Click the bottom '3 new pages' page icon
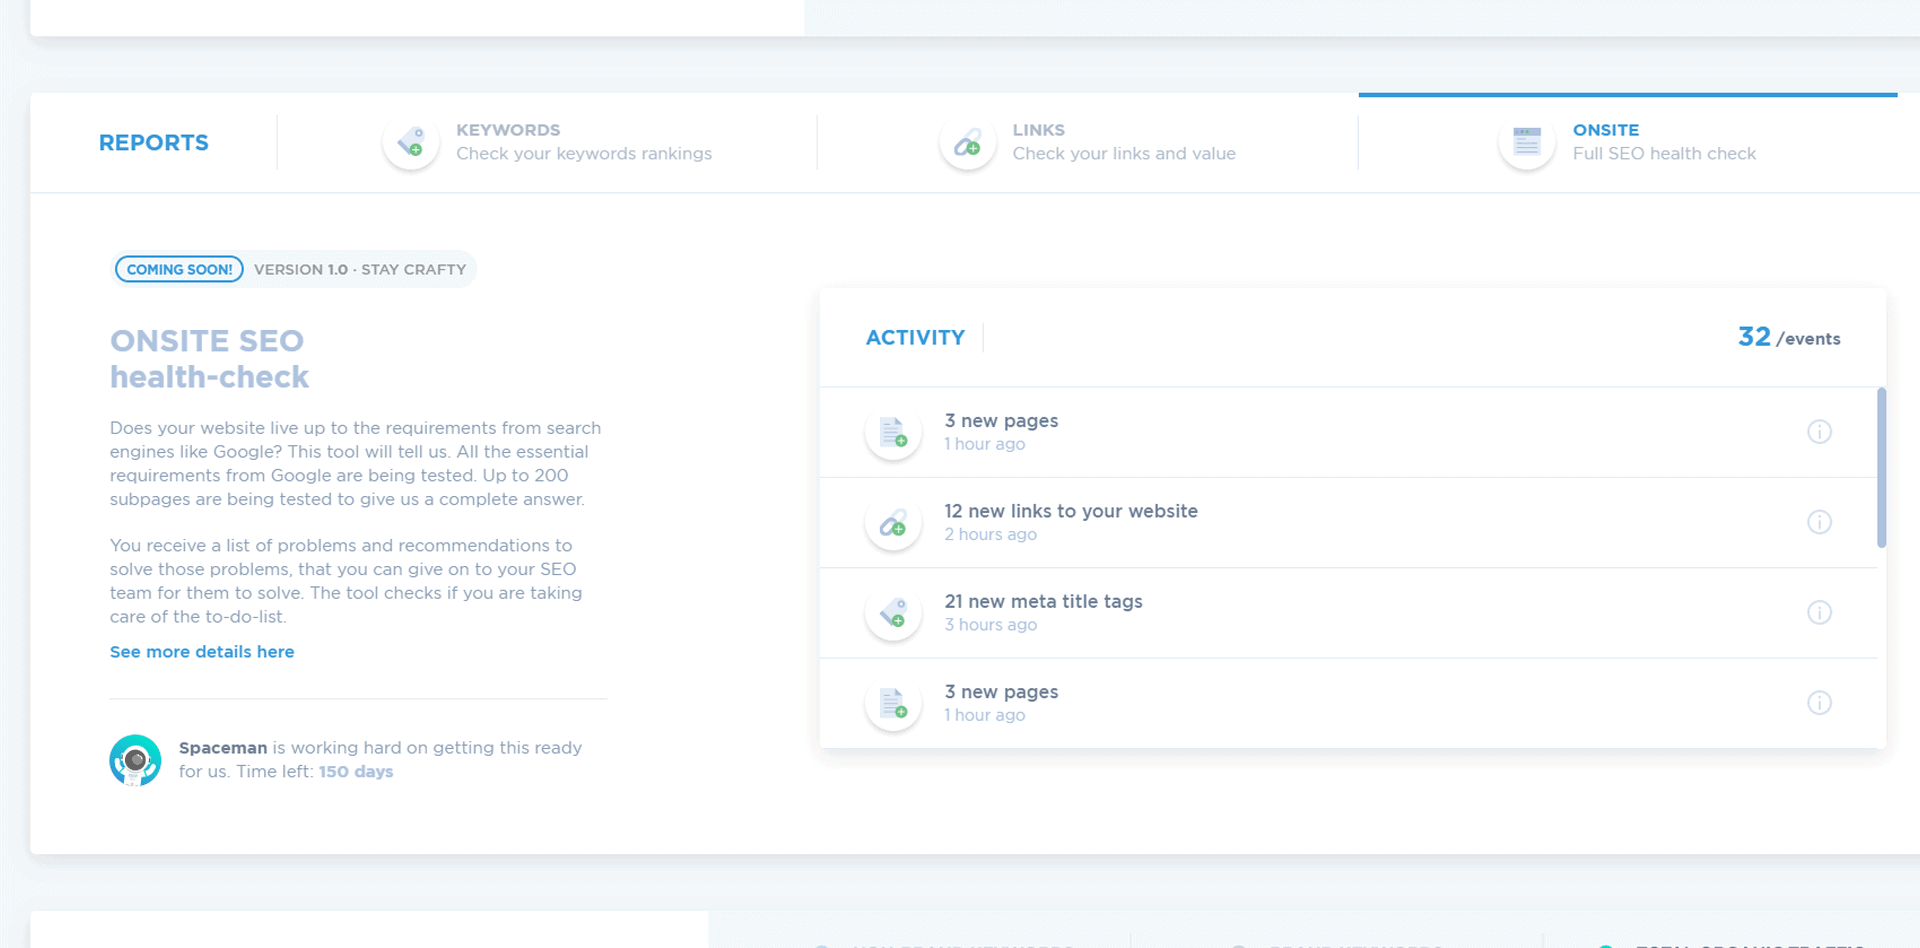 (893, 703)
